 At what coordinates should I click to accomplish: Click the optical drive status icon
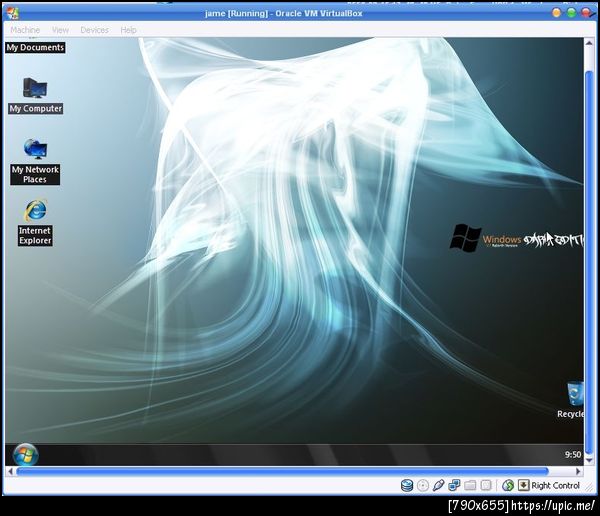point(423,485)
